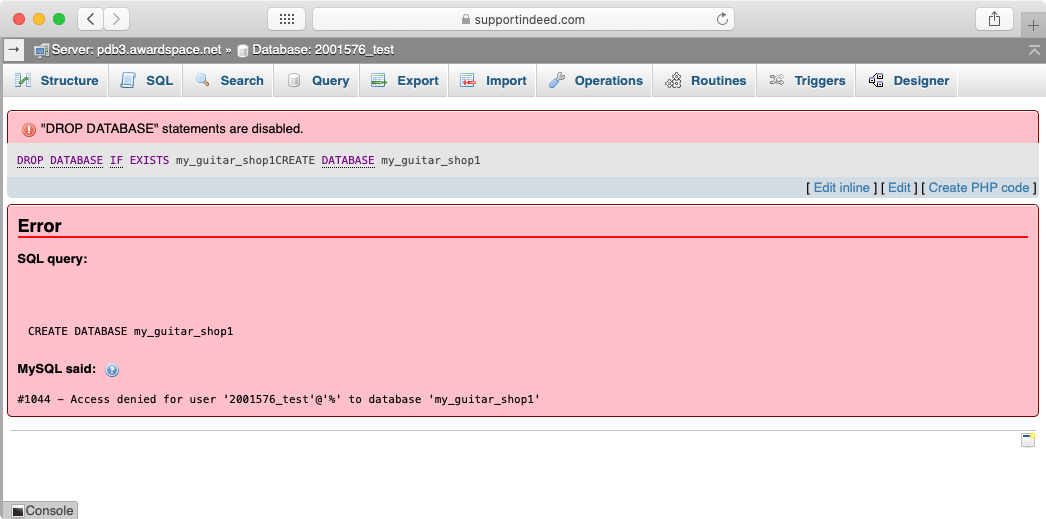The width and height of the screenshot is (1046, 519).
Task: Open the Designer tab
Action: pos(908,81)
